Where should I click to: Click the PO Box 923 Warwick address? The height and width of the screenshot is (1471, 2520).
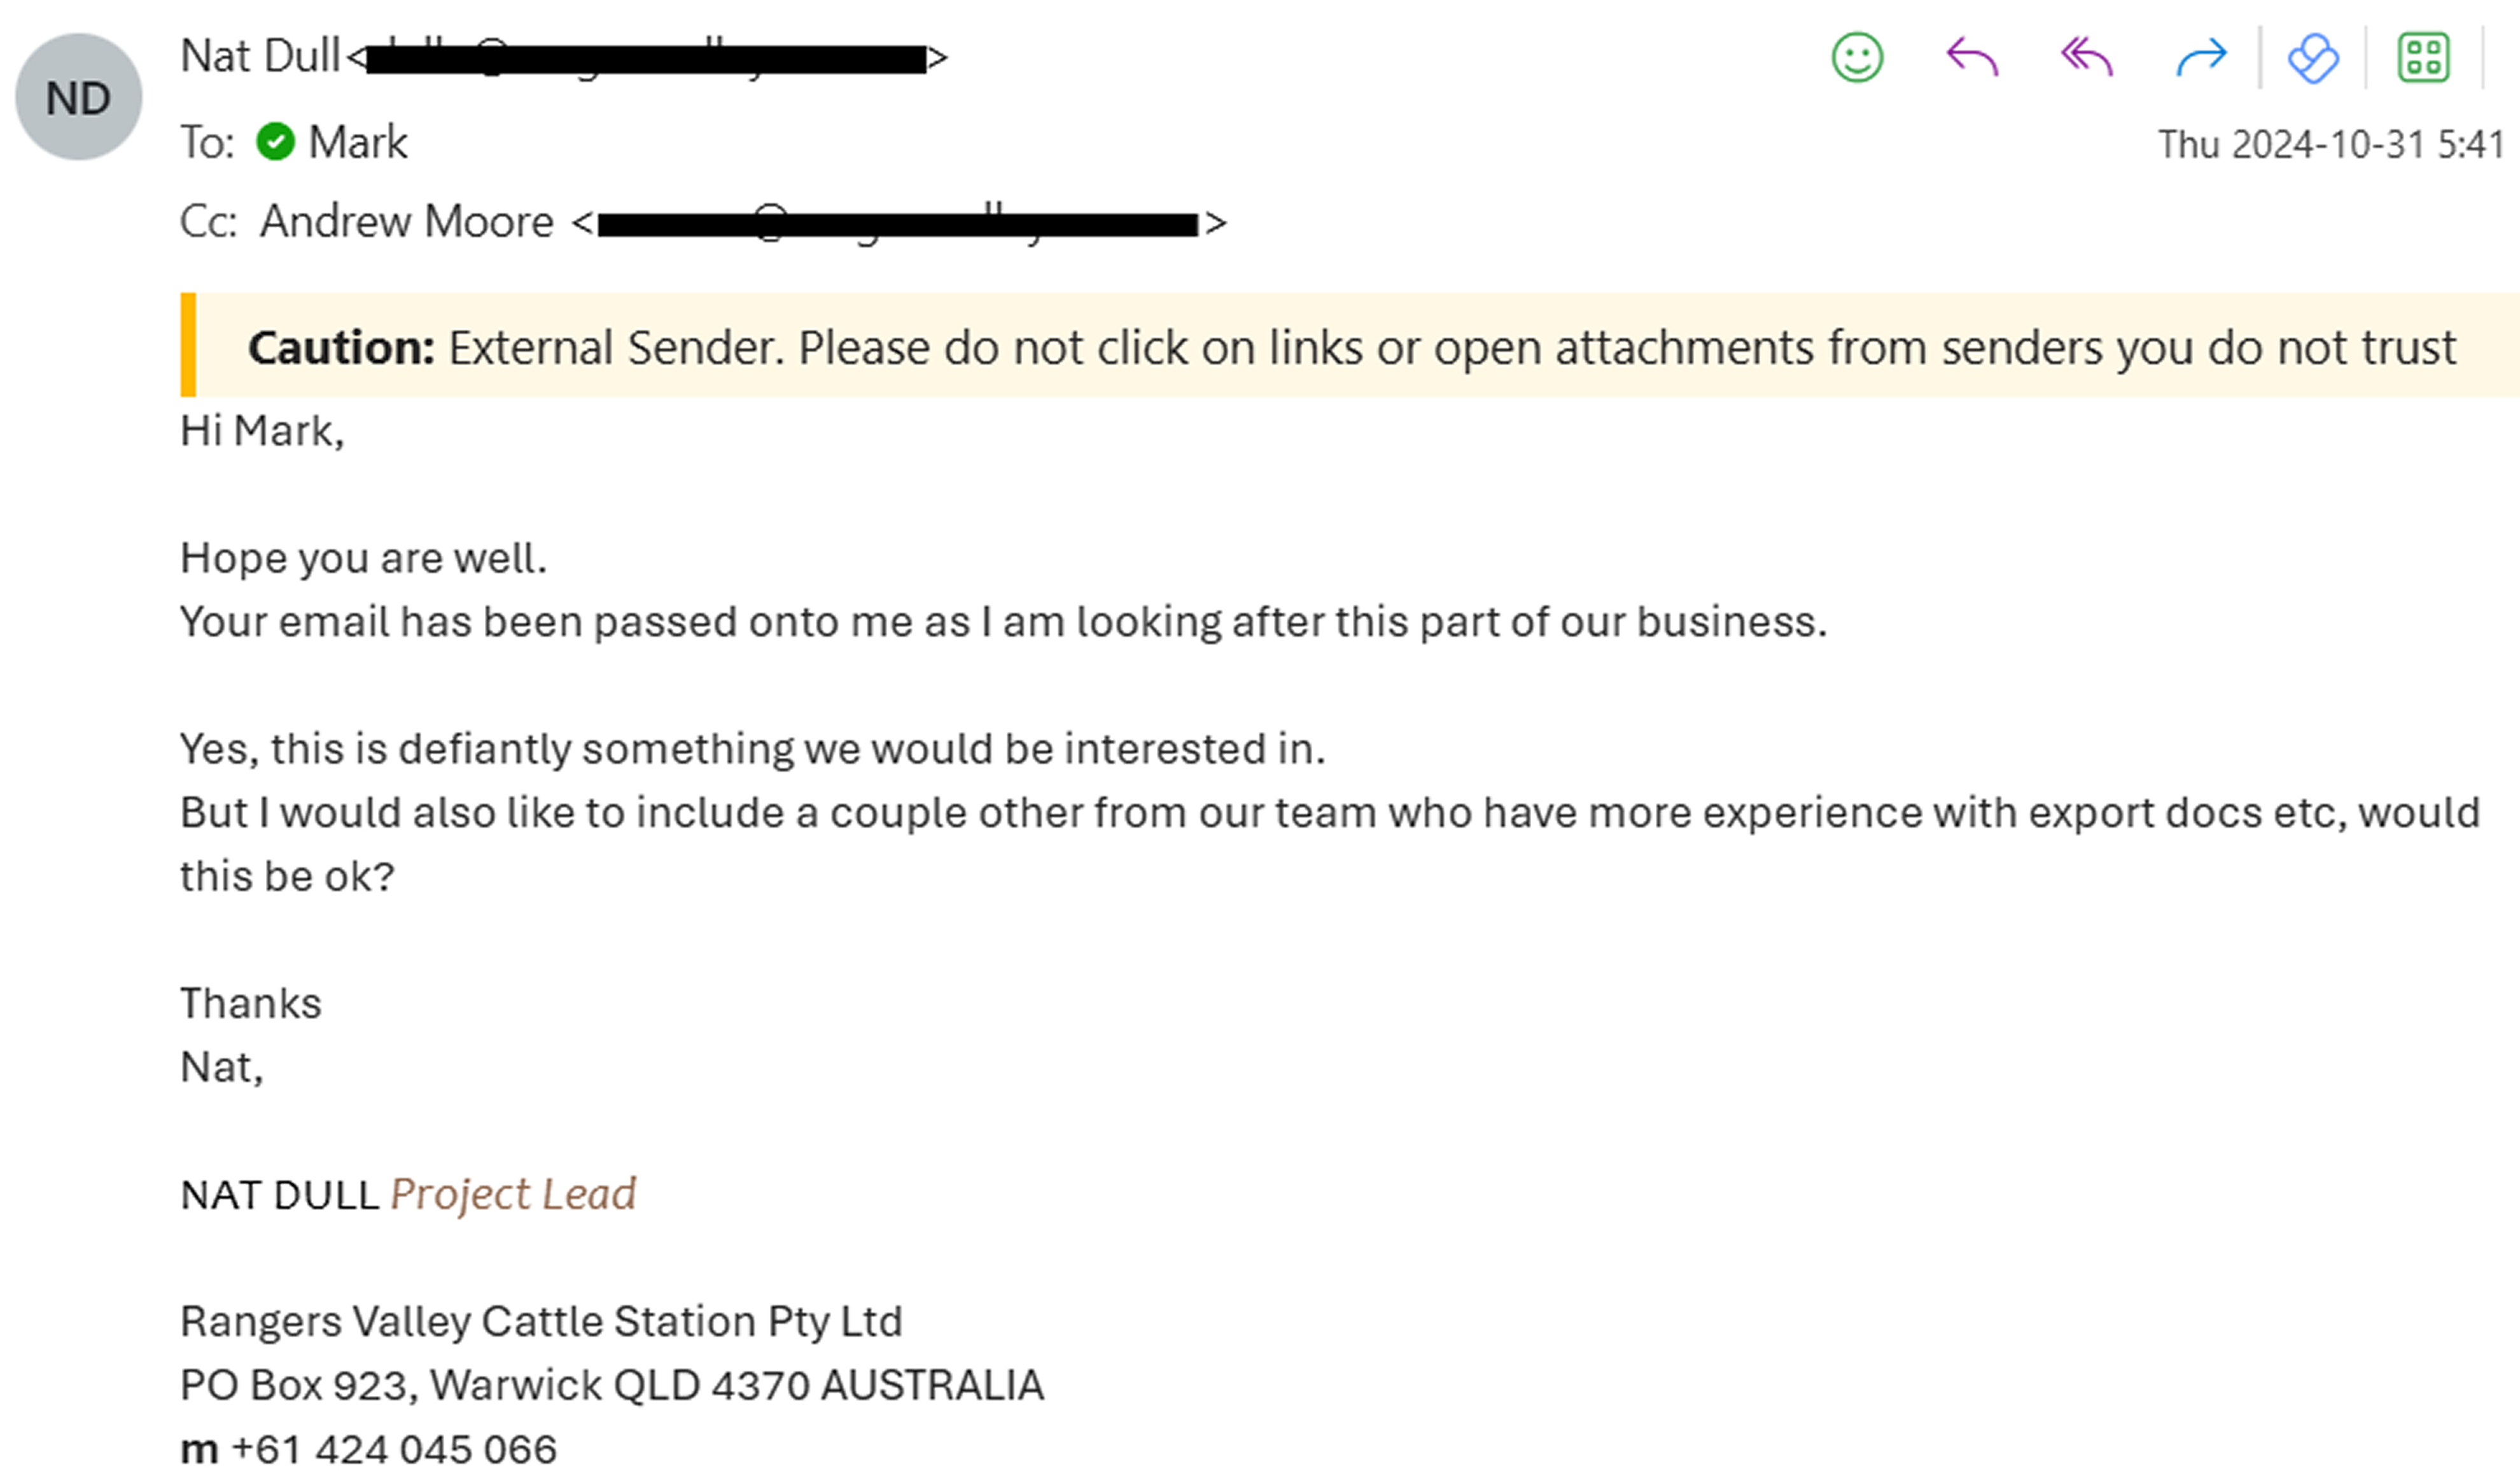(612, 1385)
